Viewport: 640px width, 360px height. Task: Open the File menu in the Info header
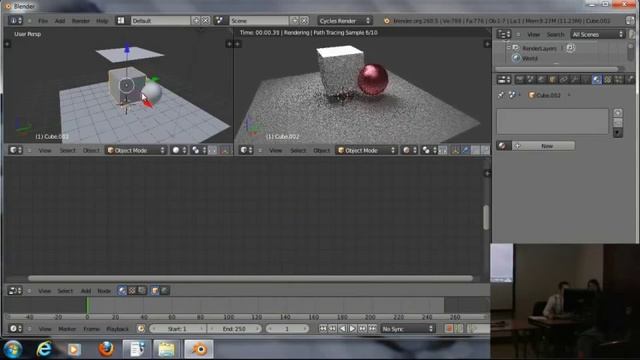(43, 20)
